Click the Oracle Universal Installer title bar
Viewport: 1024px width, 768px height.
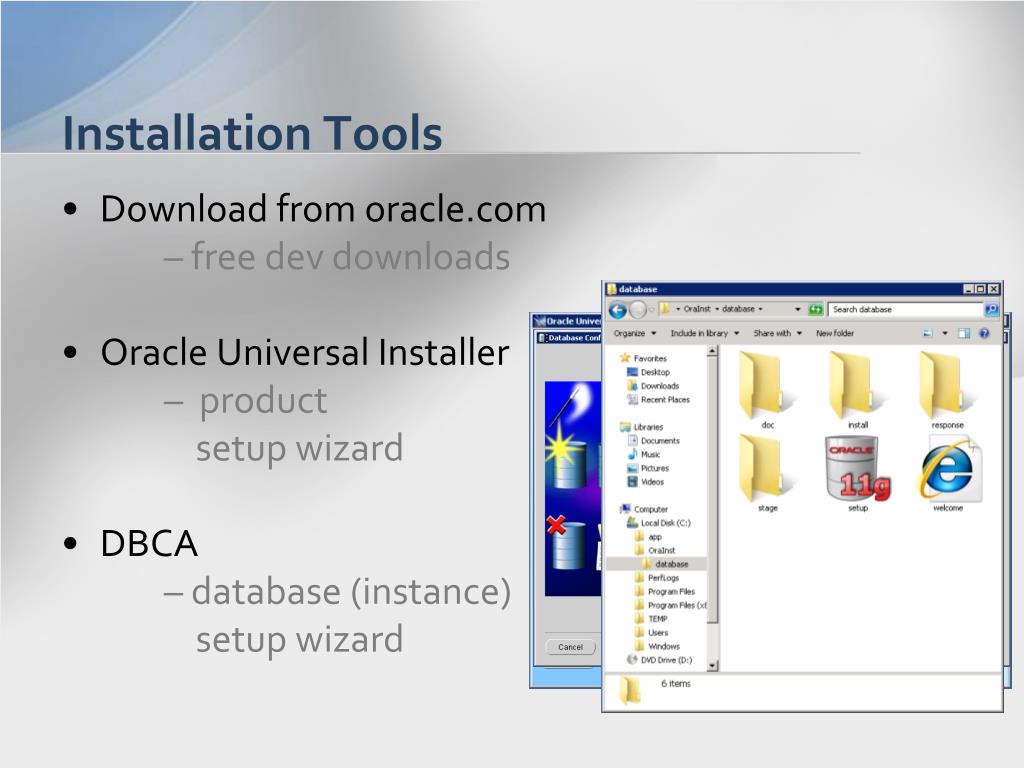(567, 321)
